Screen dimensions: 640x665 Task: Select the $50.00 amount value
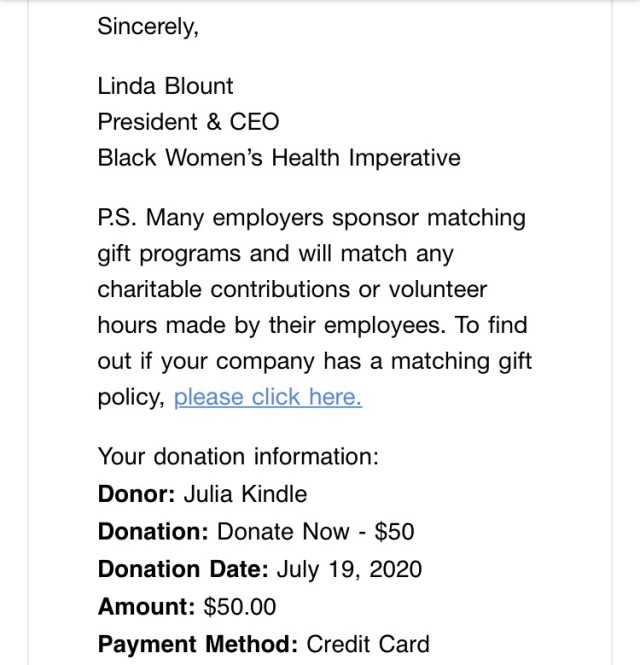[x=239, y=606]
